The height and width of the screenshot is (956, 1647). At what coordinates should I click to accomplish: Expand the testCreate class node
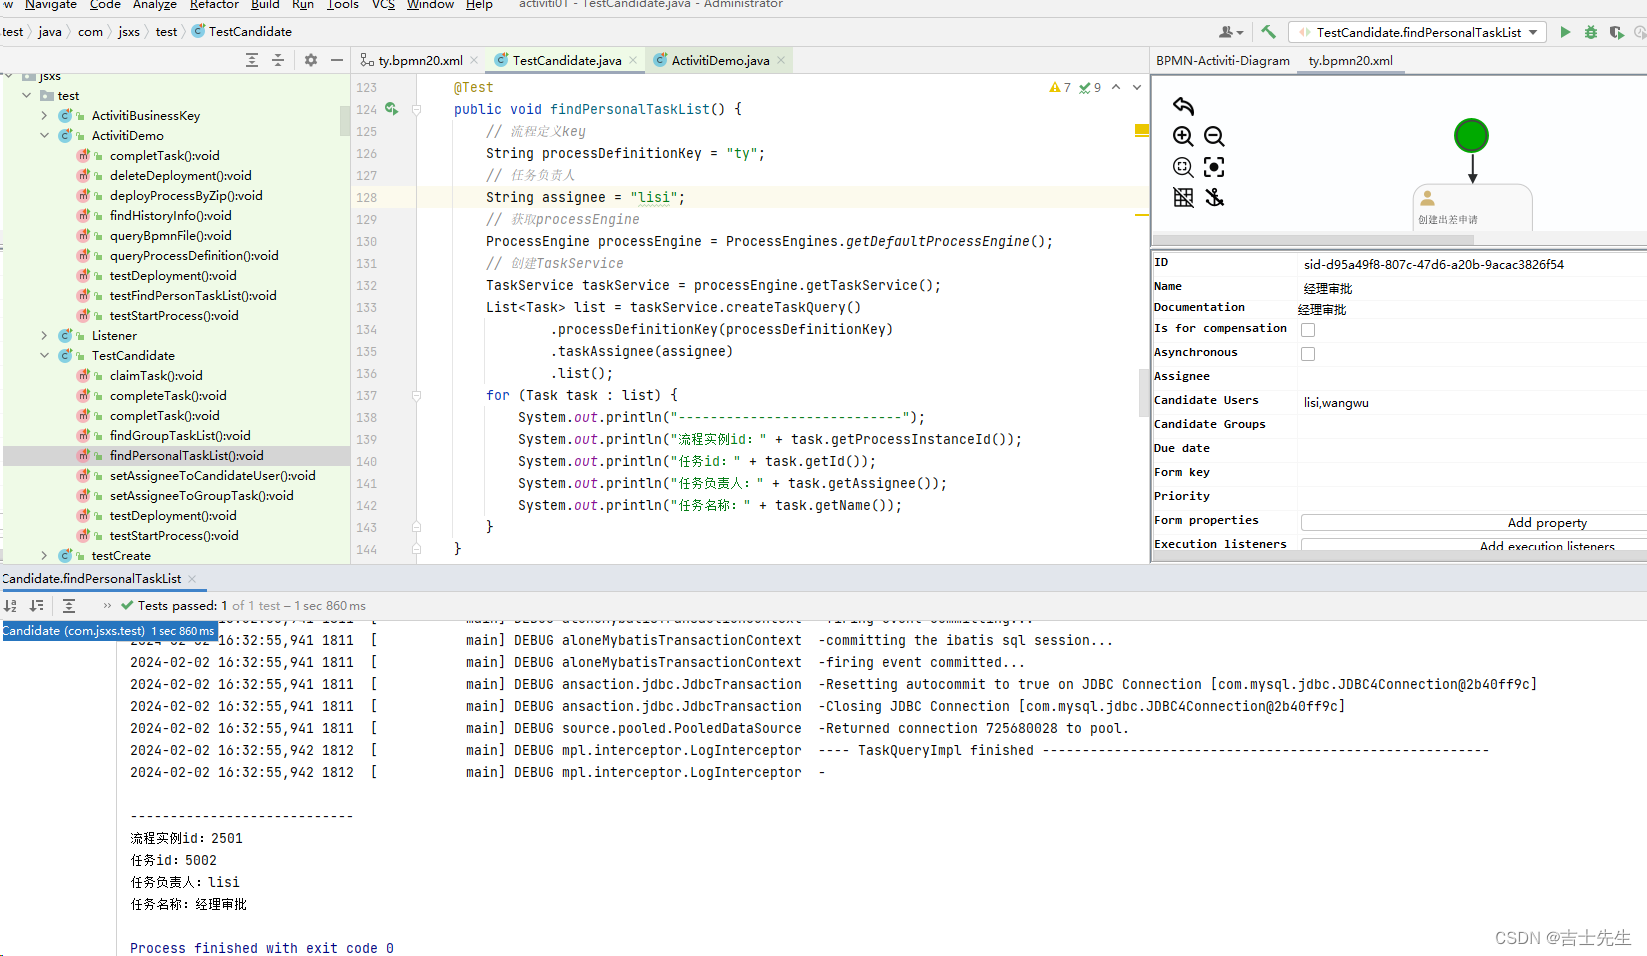pos(44,555)
